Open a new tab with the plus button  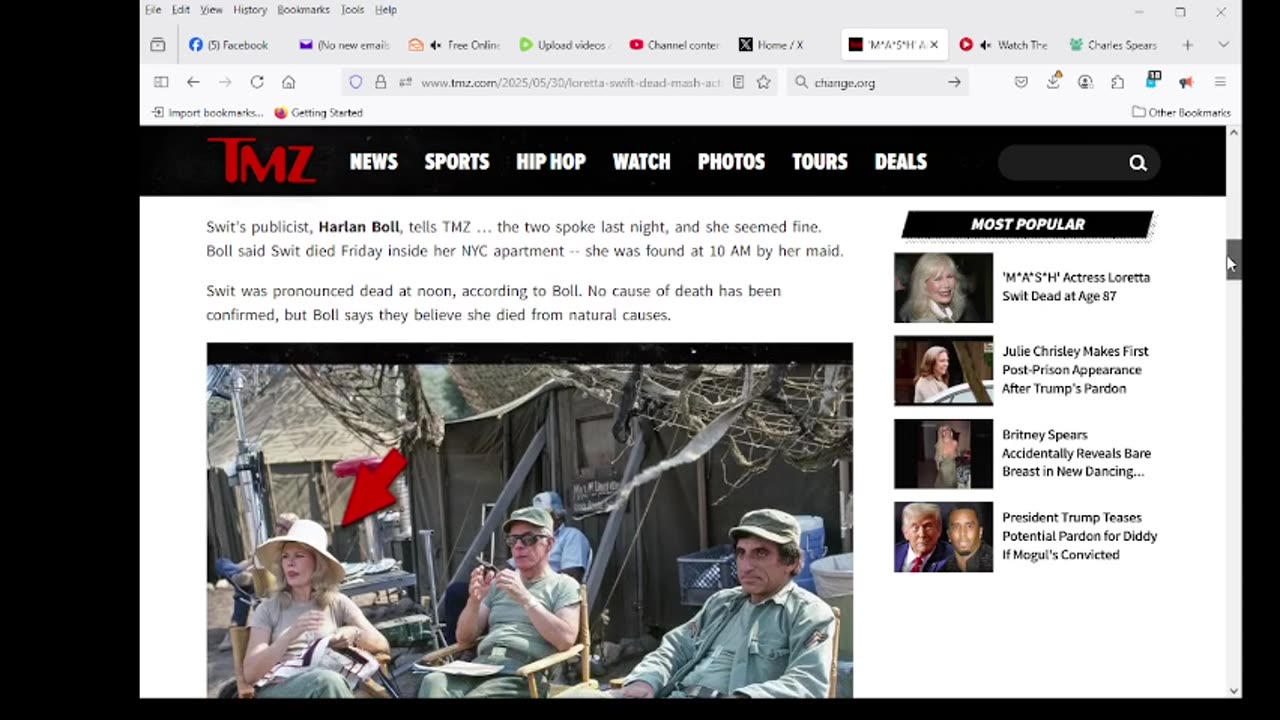click(x=1187, y=45)
